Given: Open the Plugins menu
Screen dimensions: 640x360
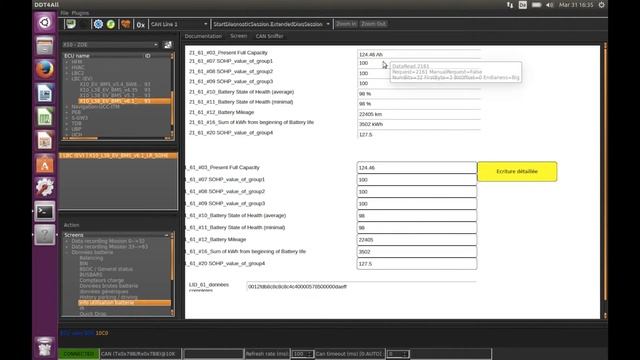Looking at the screenshot, I should 80,13.
